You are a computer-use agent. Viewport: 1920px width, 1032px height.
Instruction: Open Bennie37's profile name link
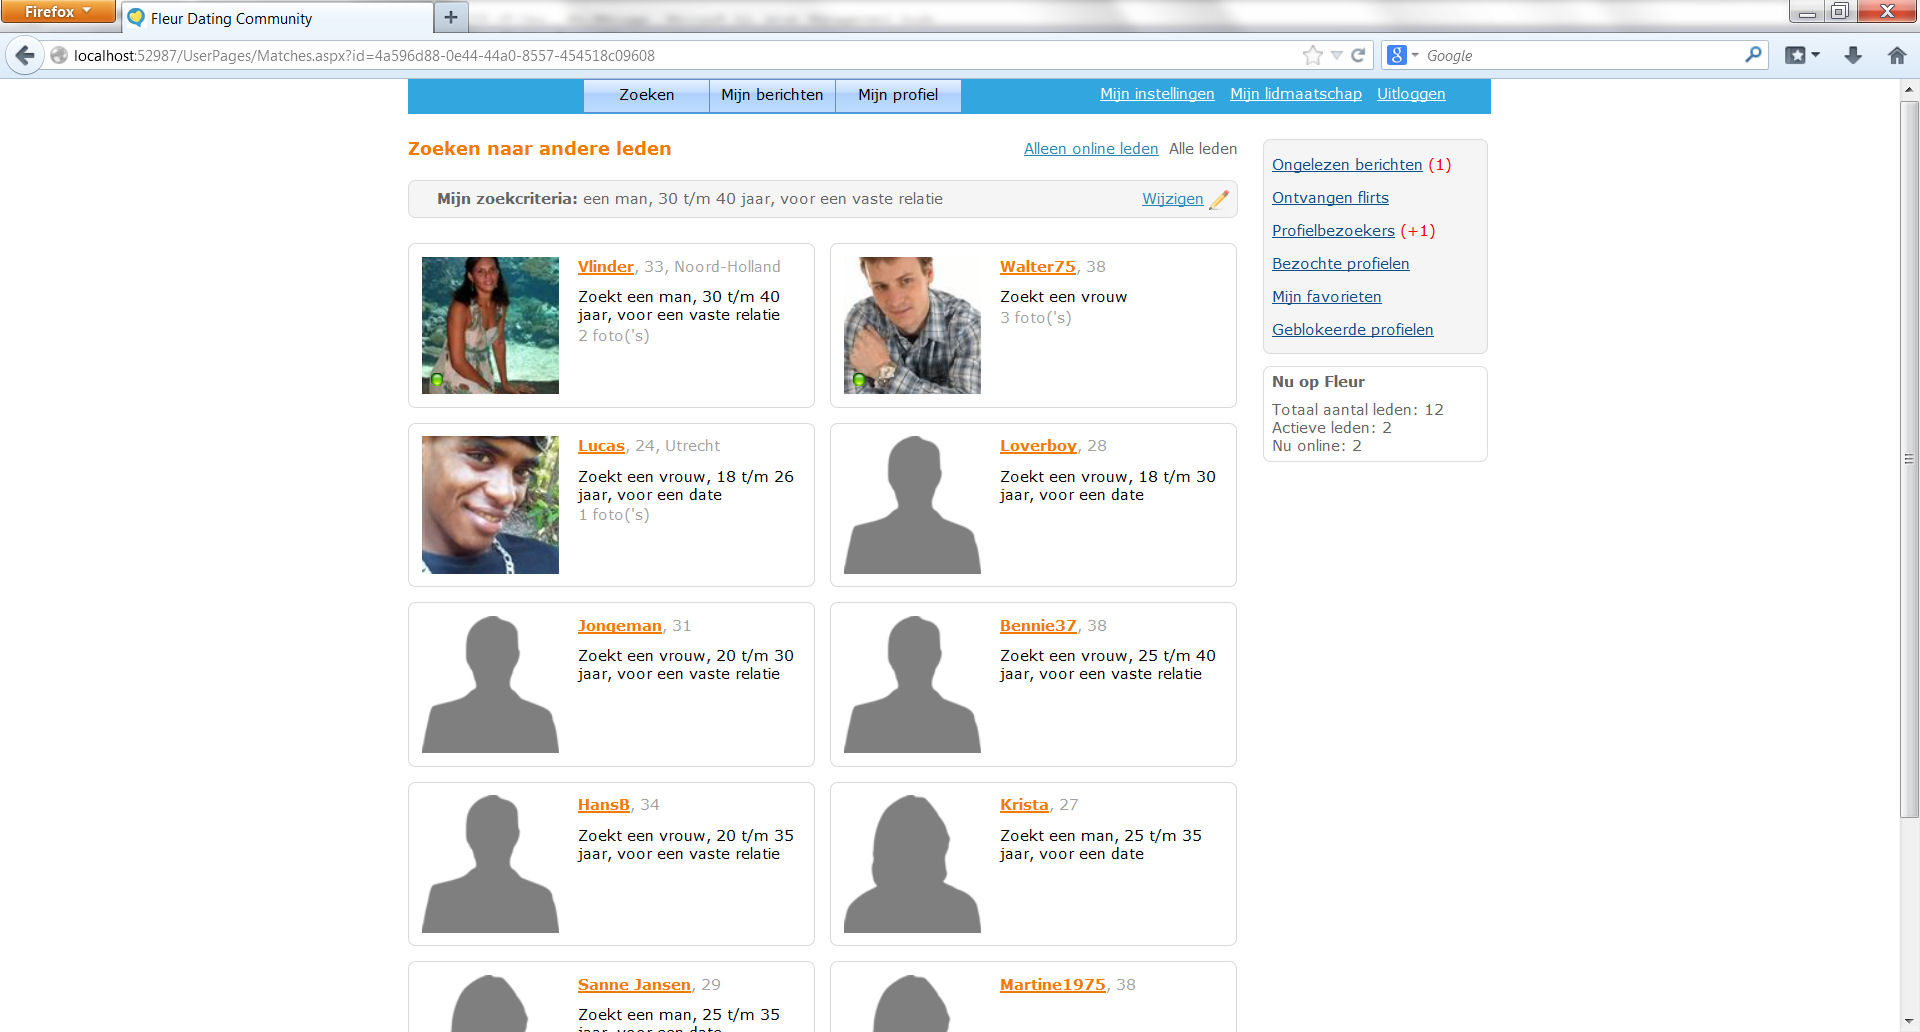coord(1038,626)
